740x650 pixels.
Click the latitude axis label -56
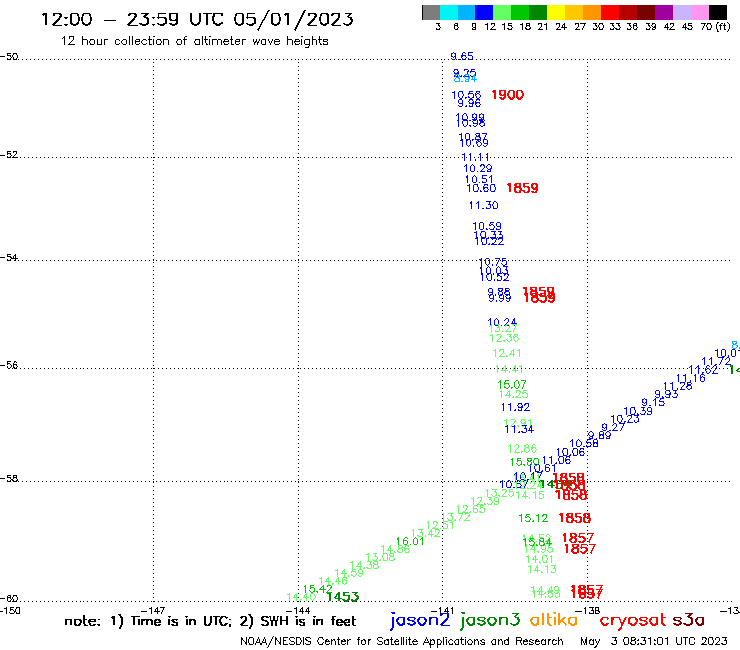click(9, 365)
